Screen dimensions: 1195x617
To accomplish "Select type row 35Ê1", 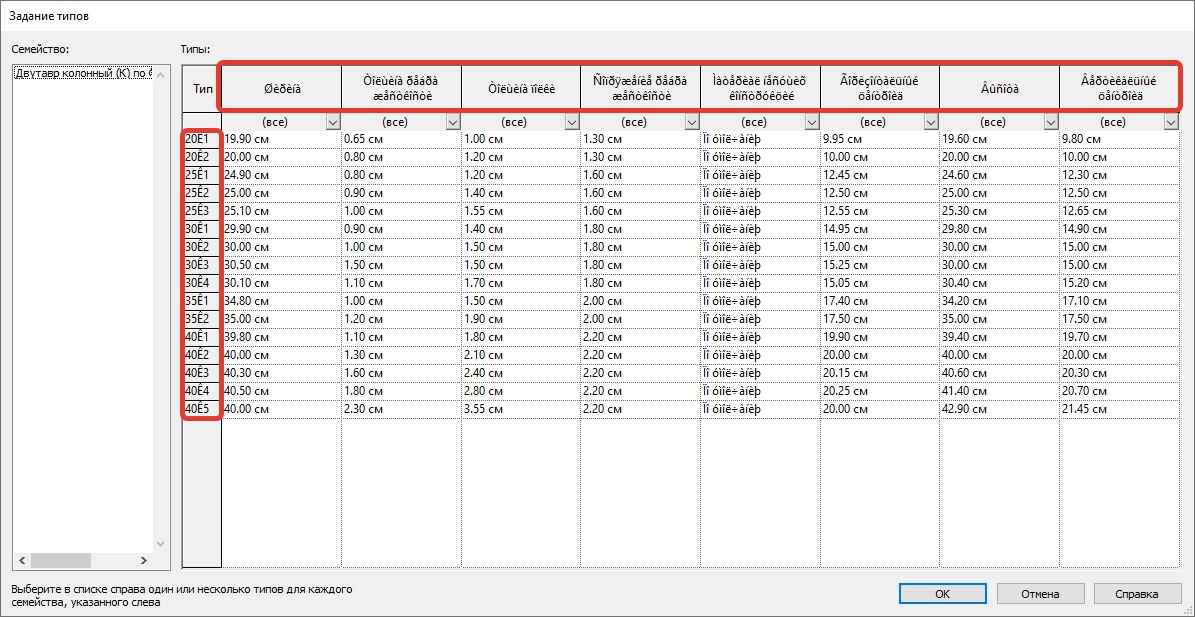I will 202,300.
